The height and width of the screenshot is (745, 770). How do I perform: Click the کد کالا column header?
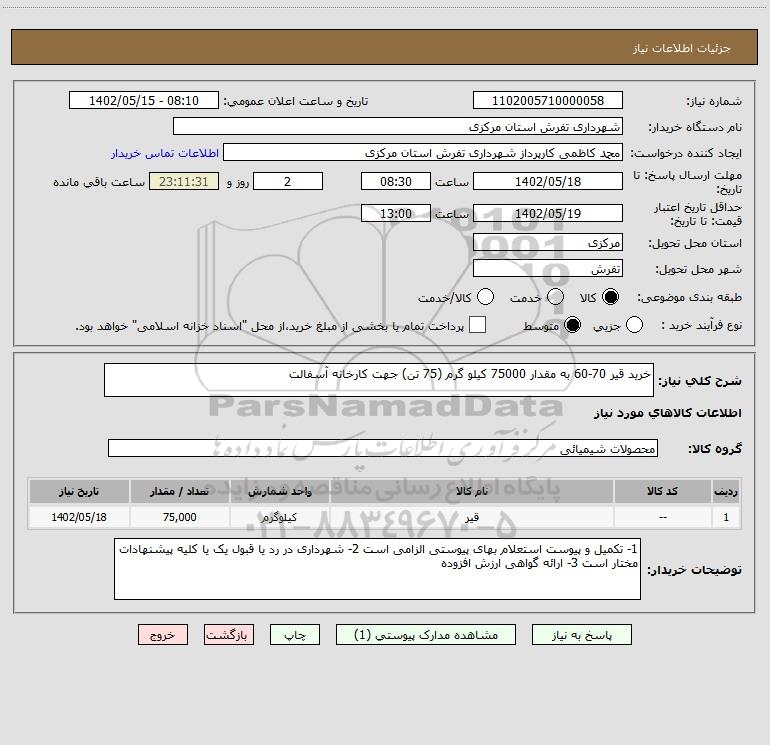point(662,492)
